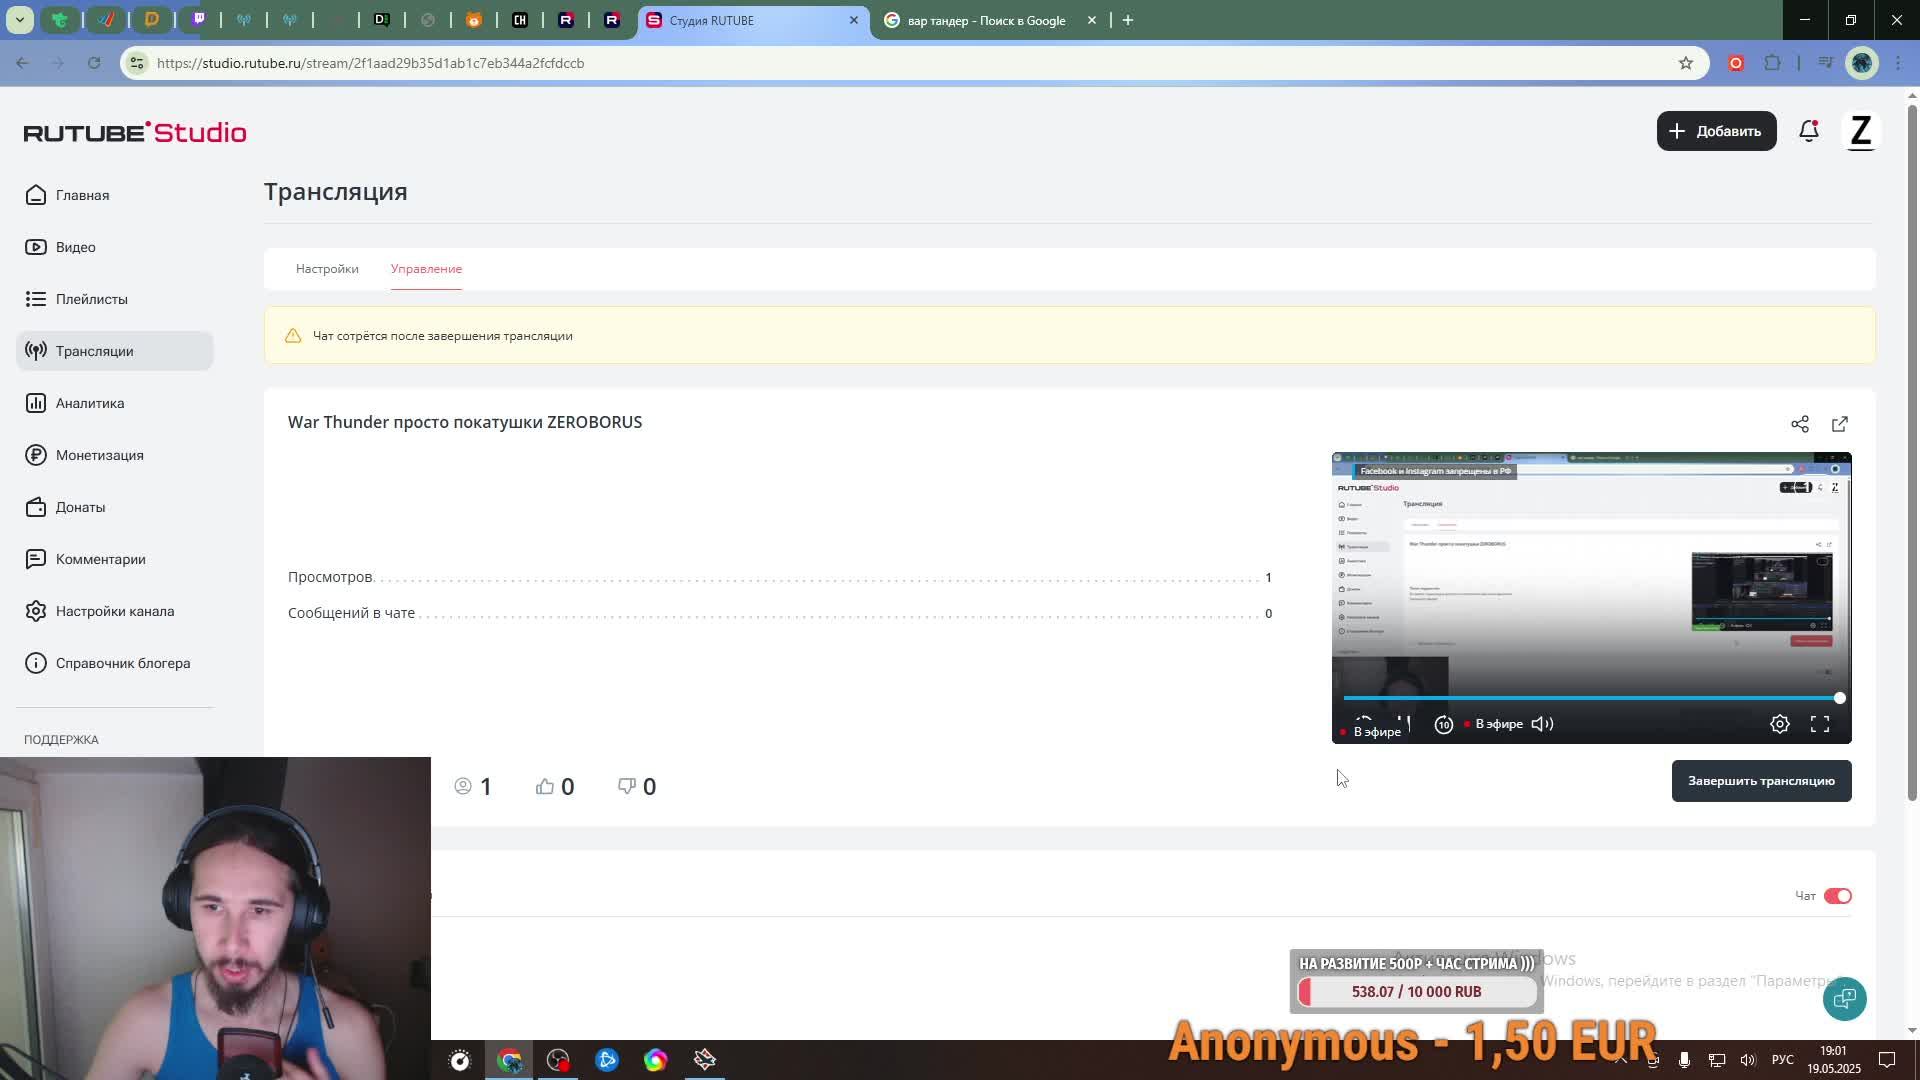This screenshot has height=1080, width=1920.
Task: Click the browser address bar URL
Action: [370, 63]
